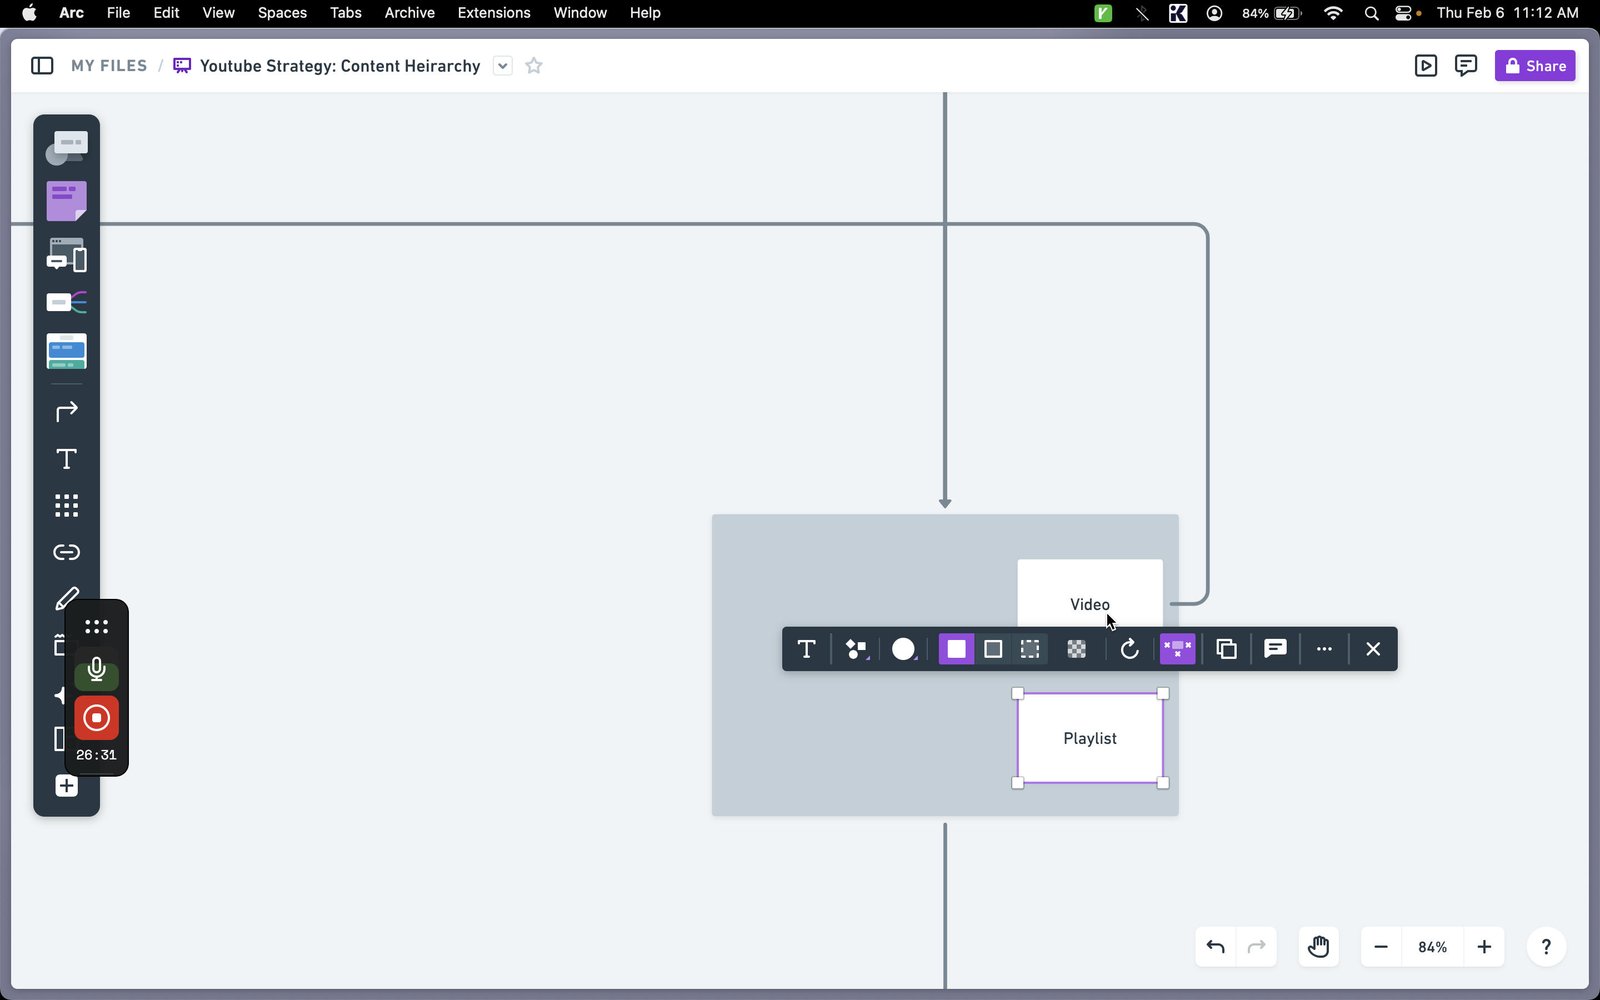Toggle dashed border style for shape

1030,649
